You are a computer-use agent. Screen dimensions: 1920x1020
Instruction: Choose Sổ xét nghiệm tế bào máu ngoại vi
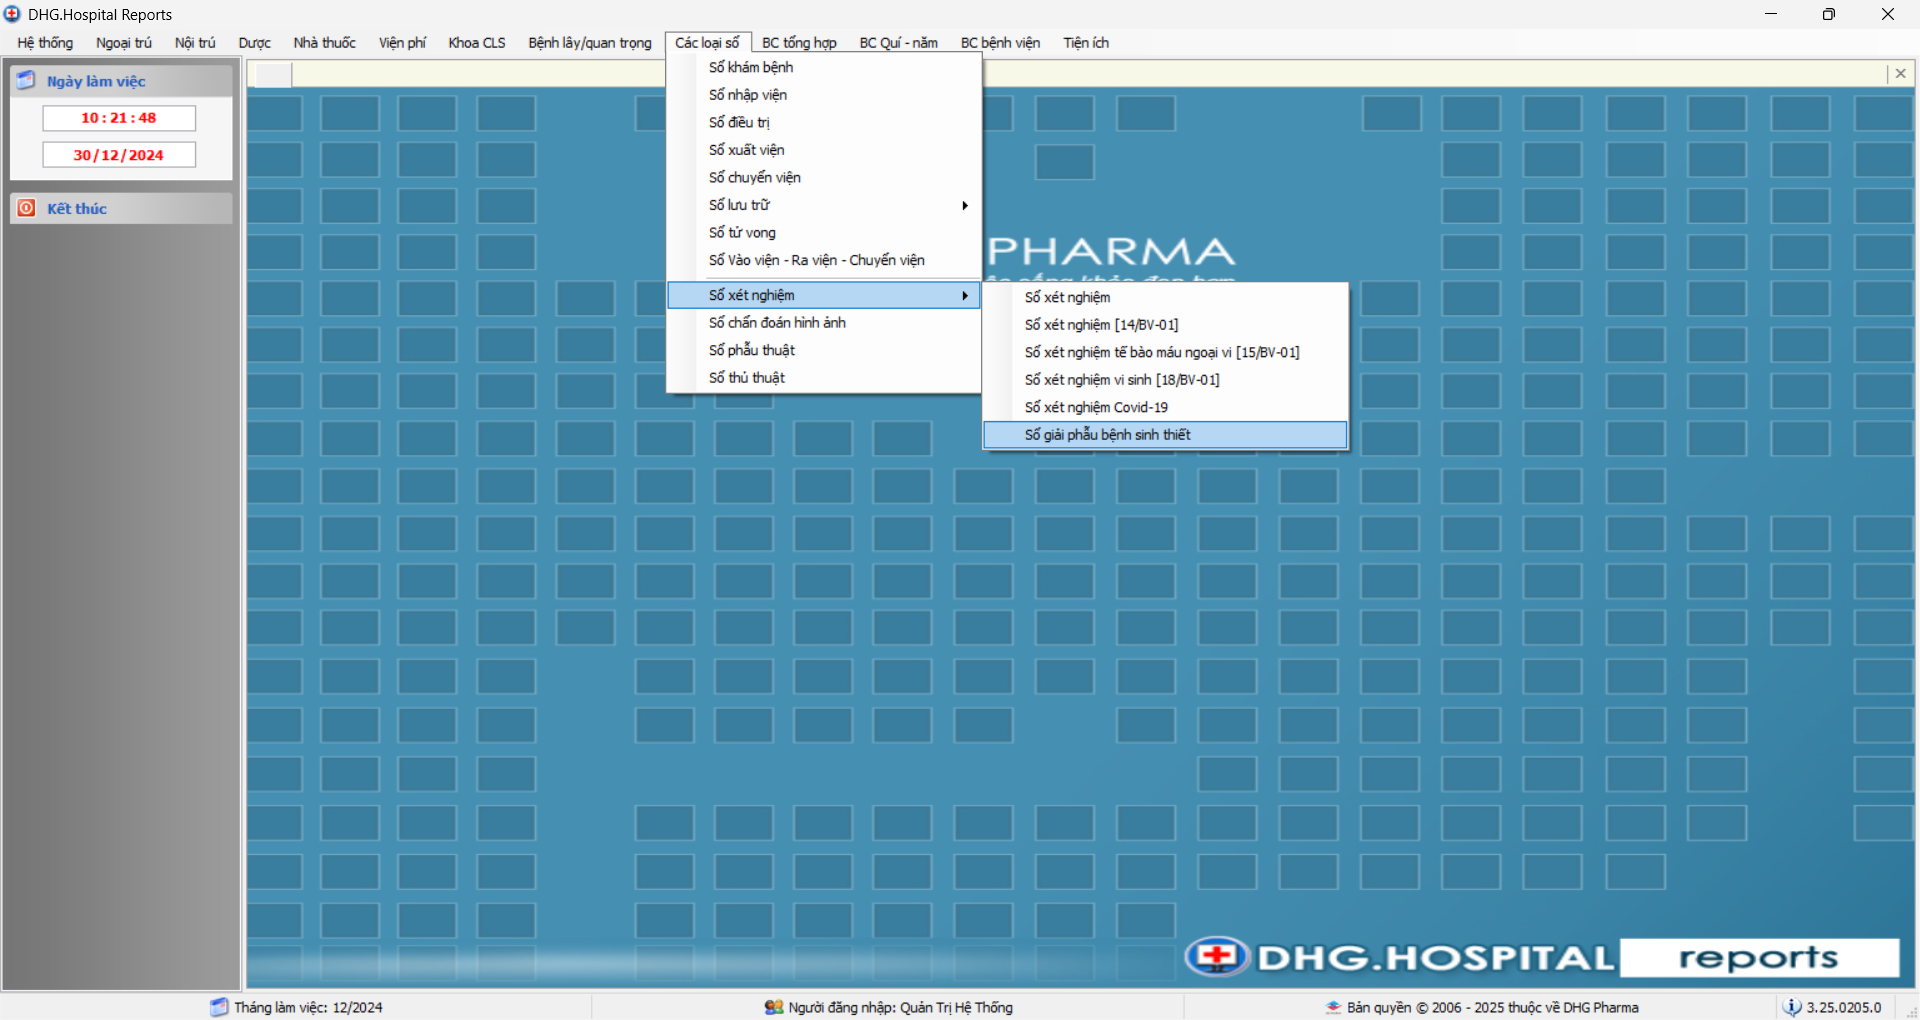[1165, 352]
